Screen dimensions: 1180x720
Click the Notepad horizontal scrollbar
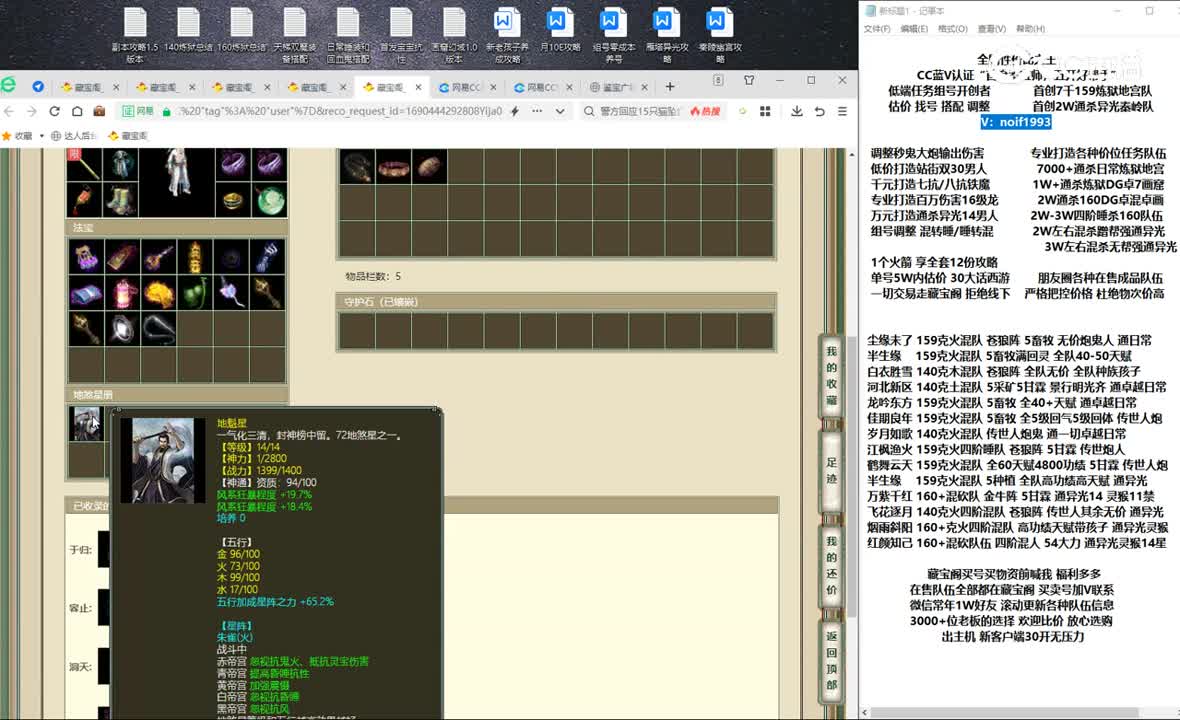tap(1004, 712)
